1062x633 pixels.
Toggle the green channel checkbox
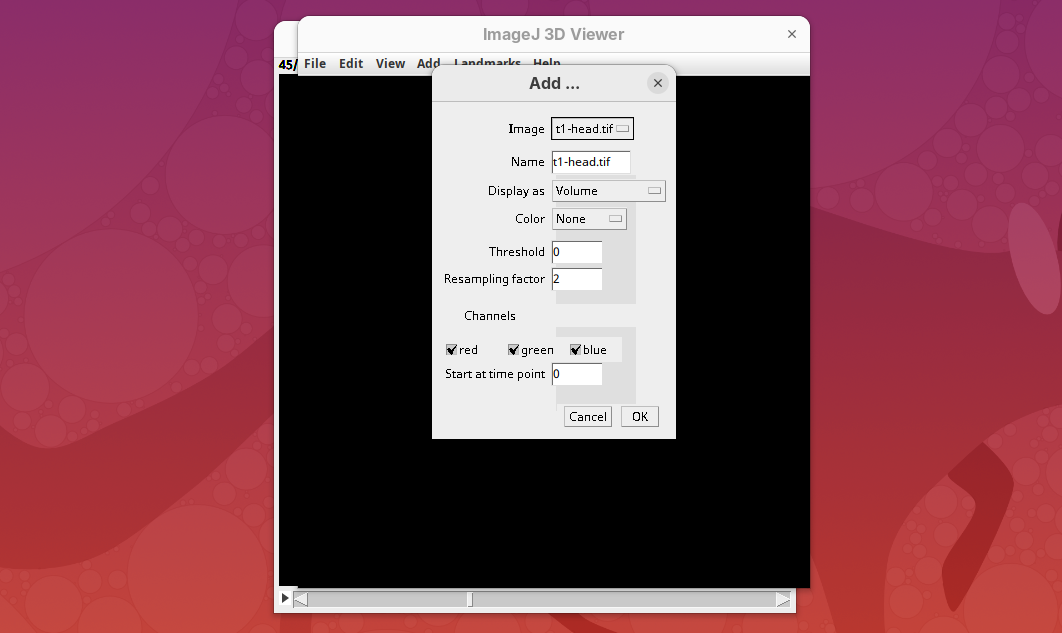[514, 350]
